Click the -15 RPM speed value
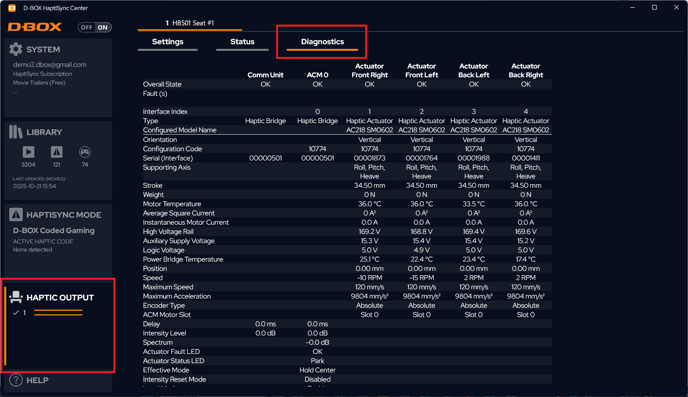The height and width of the screenshot is (397, 688). click(422, 278)
